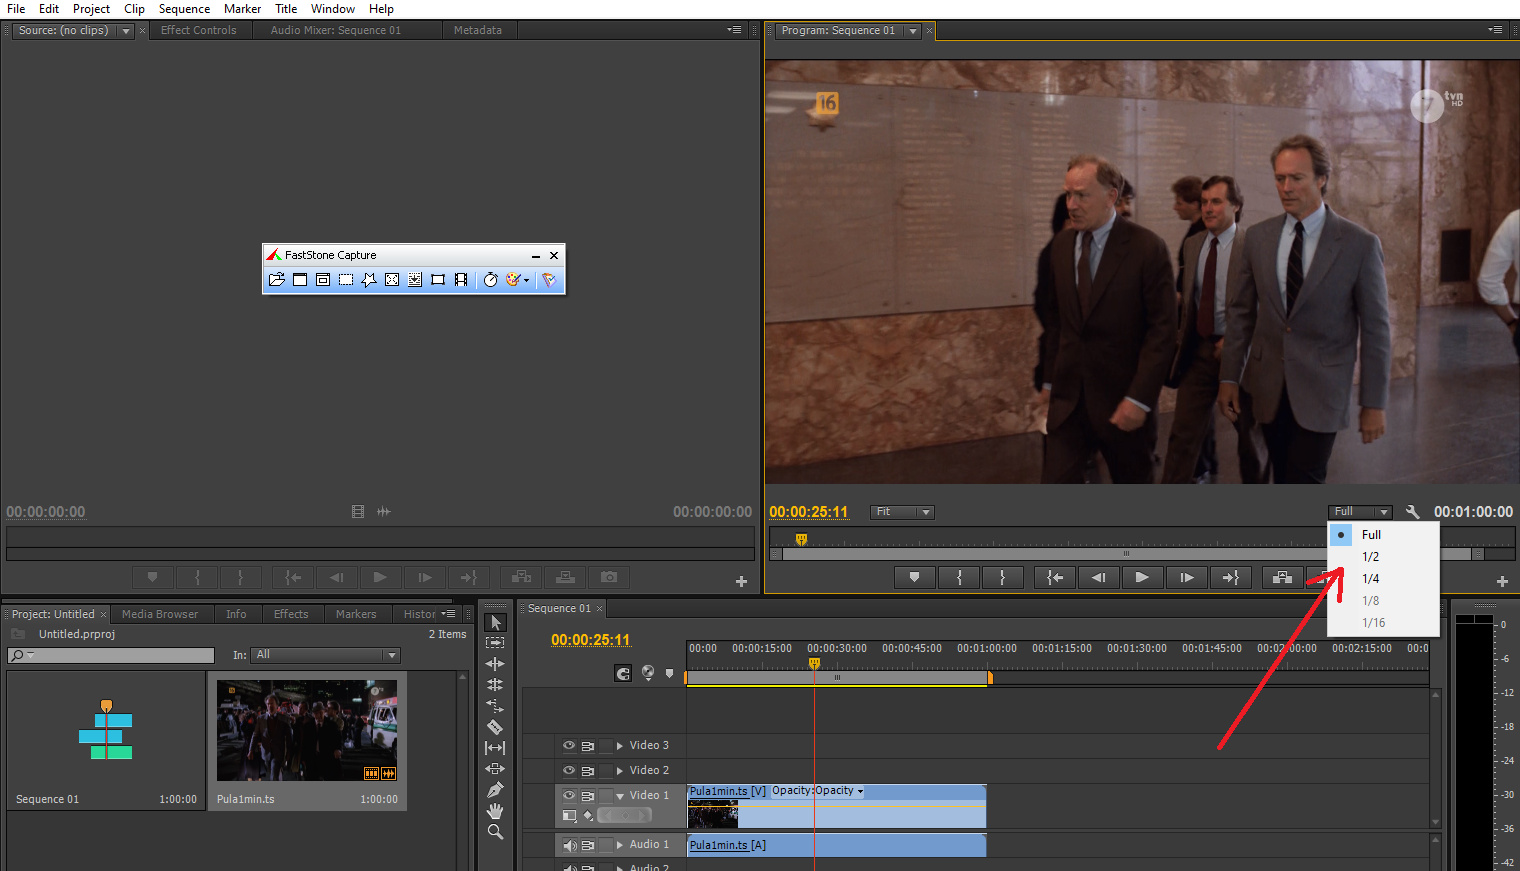This screenshot has width=1520, height=871.
Task: Select the Rolling Edit tool
Action: click(x=495, y=685)
